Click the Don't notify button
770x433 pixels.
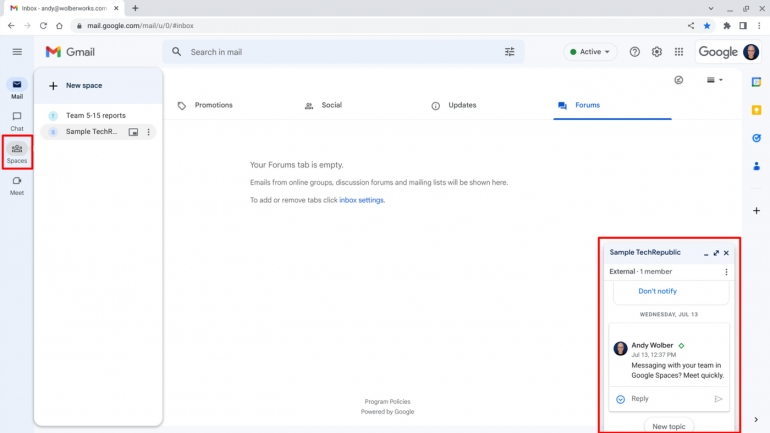(x=657, y=291)
